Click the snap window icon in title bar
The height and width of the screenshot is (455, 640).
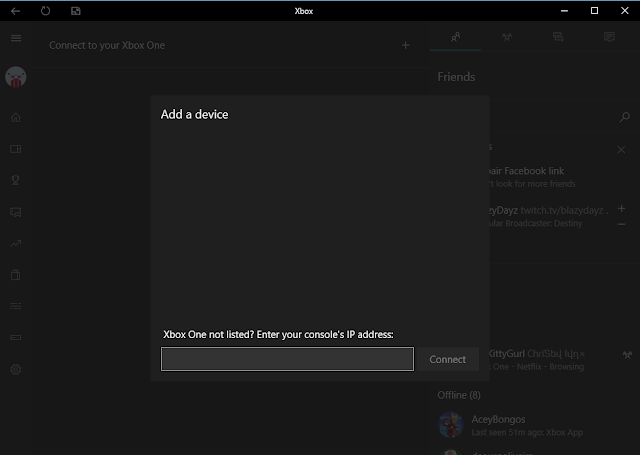tap(76, 11)
